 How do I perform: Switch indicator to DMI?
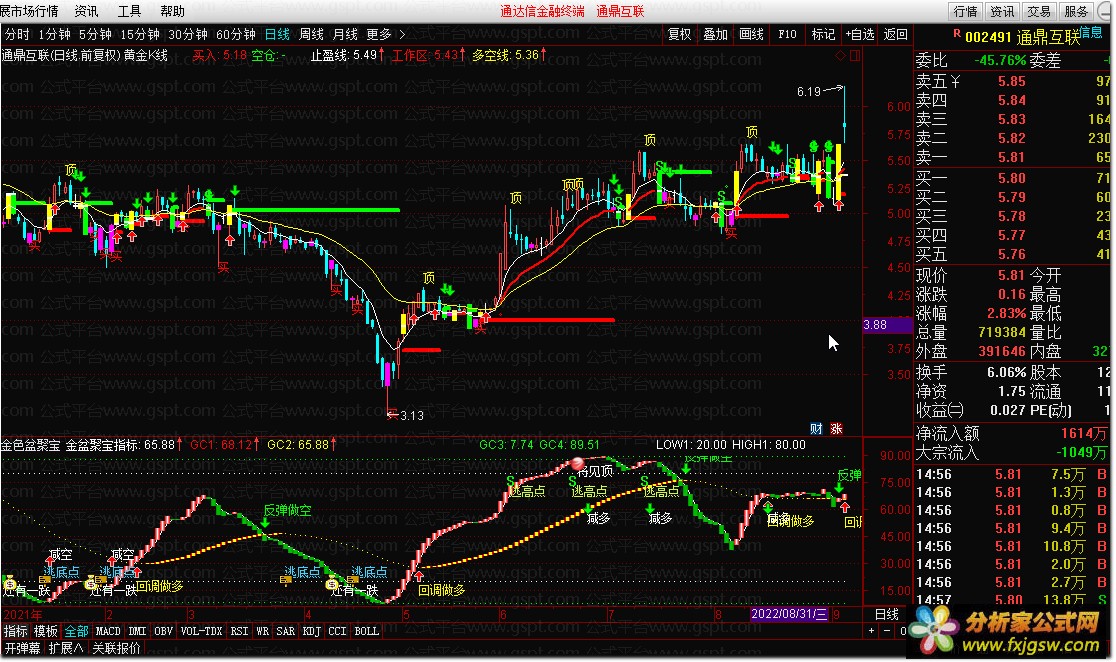point(137,631)
